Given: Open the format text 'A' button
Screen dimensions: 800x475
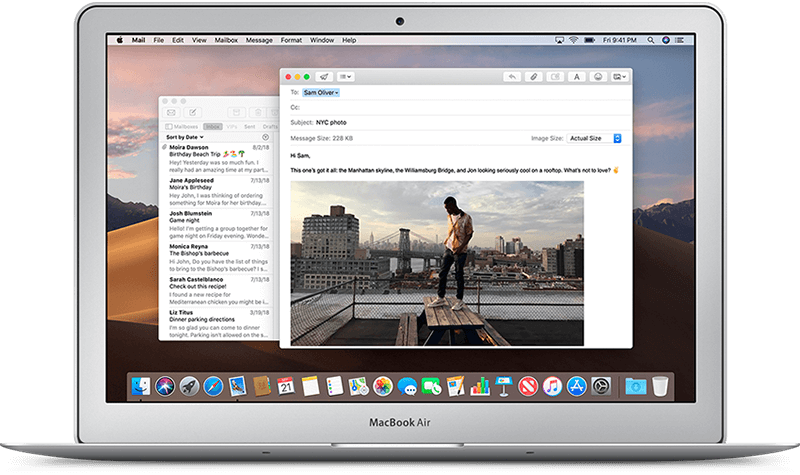Looking at the screenshot, I should click(577, 76).
